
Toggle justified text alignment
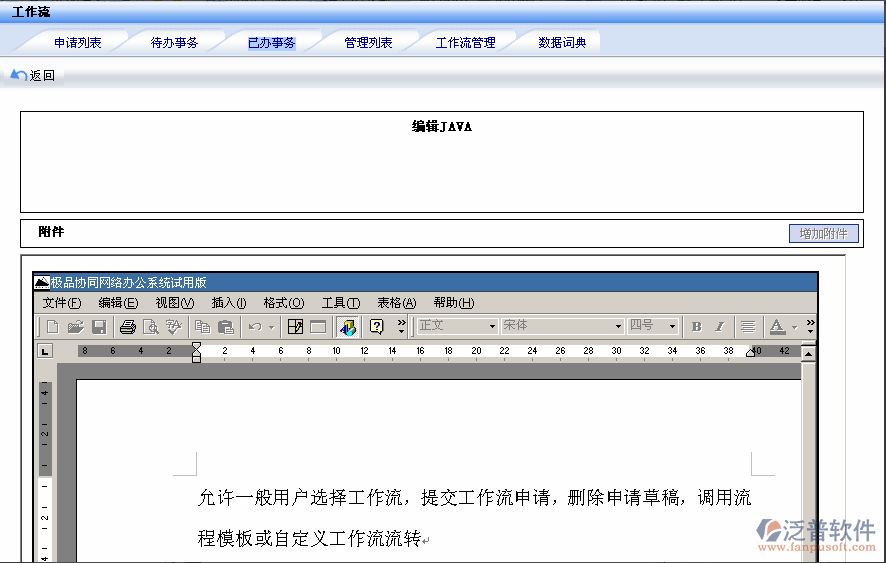click(x=747, y=326)
